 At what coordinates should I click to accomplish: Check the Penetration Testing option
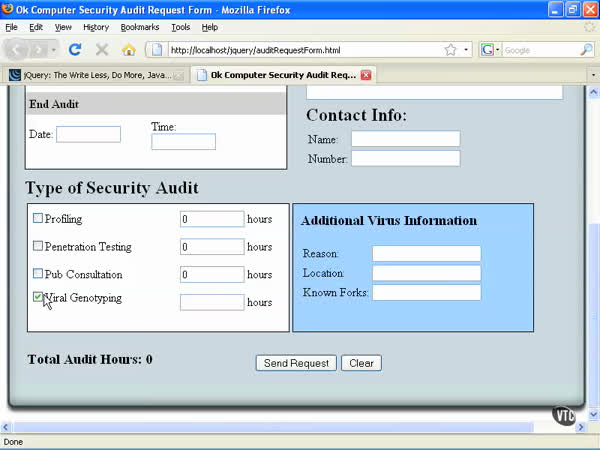(x=38, y=246)
